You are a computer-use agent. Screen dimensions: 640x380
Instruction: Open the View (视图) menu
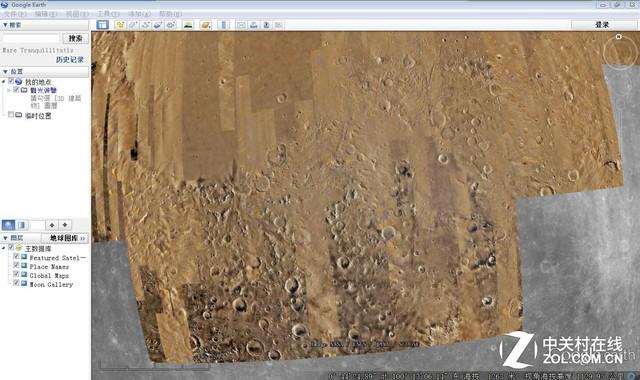[x=77, y=14]
